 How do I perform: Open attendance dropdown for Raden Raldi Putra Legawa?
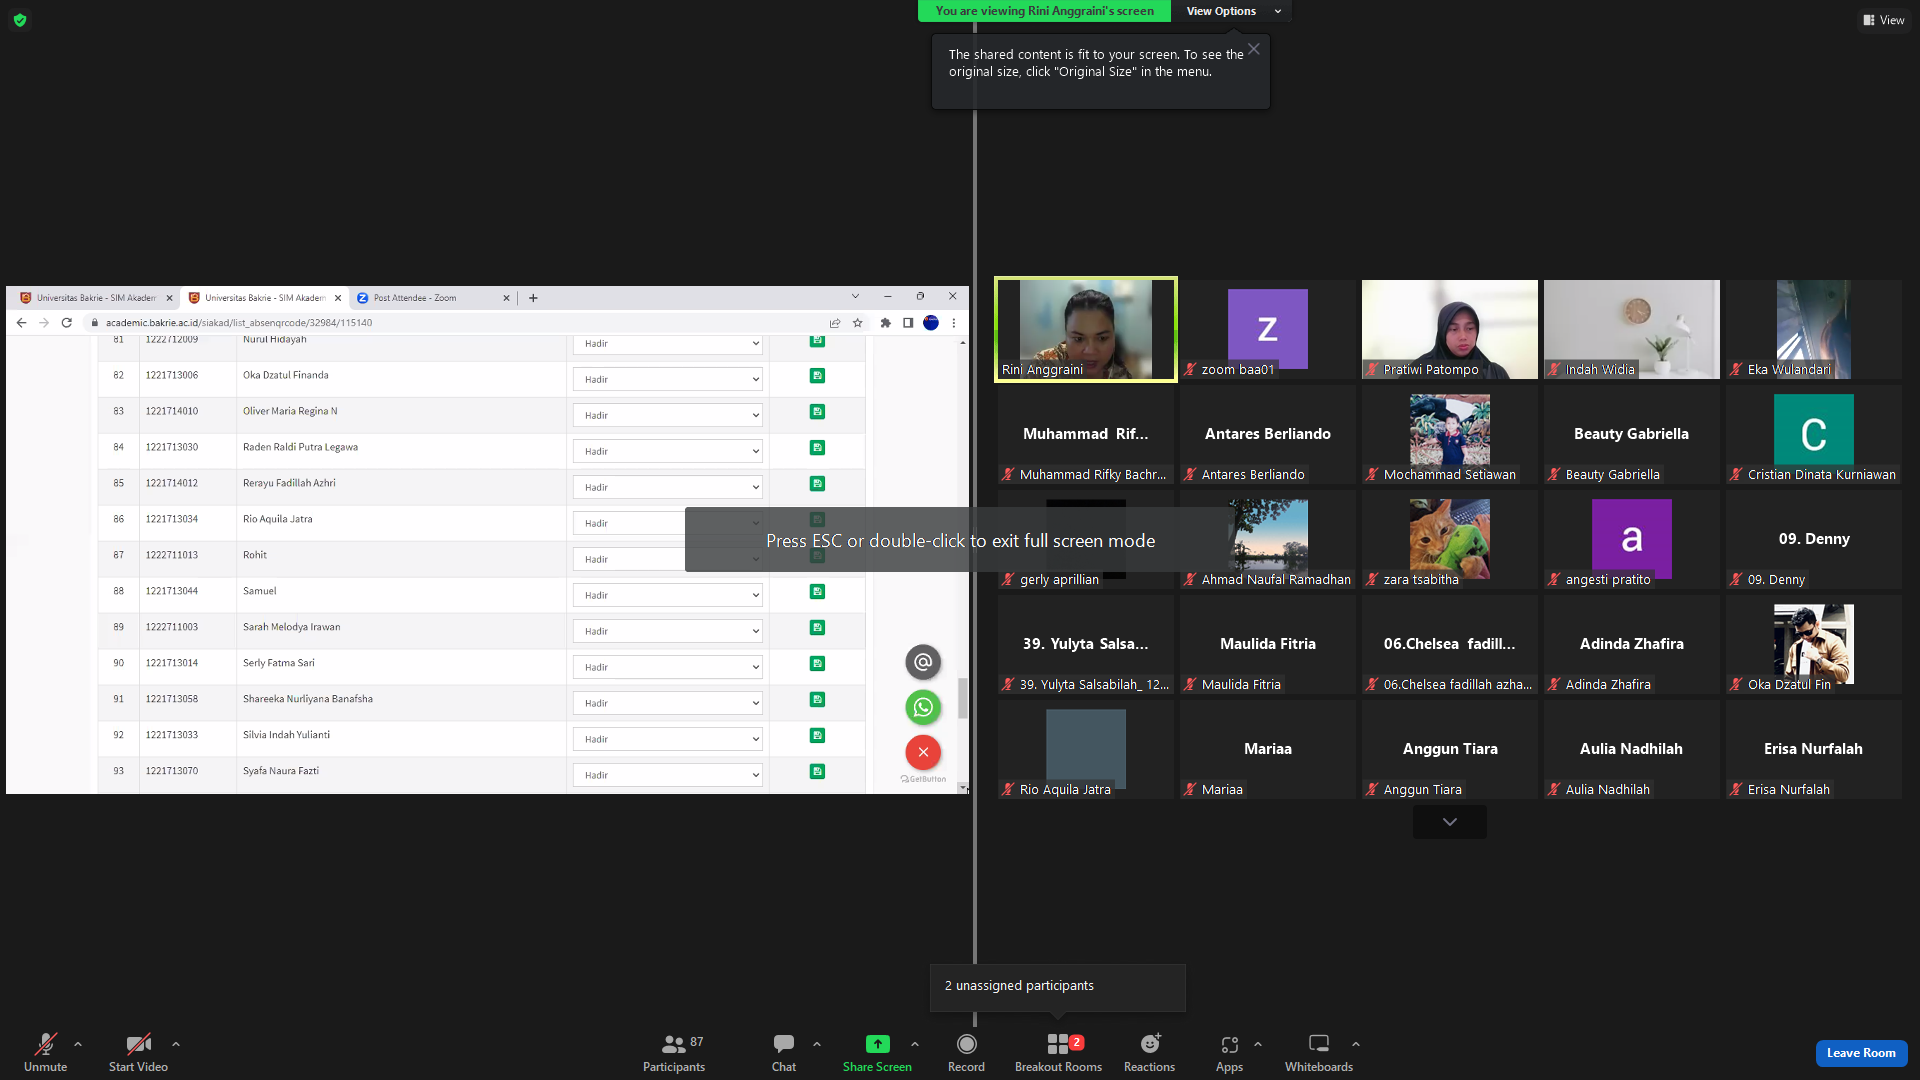[x=668, y=452]
